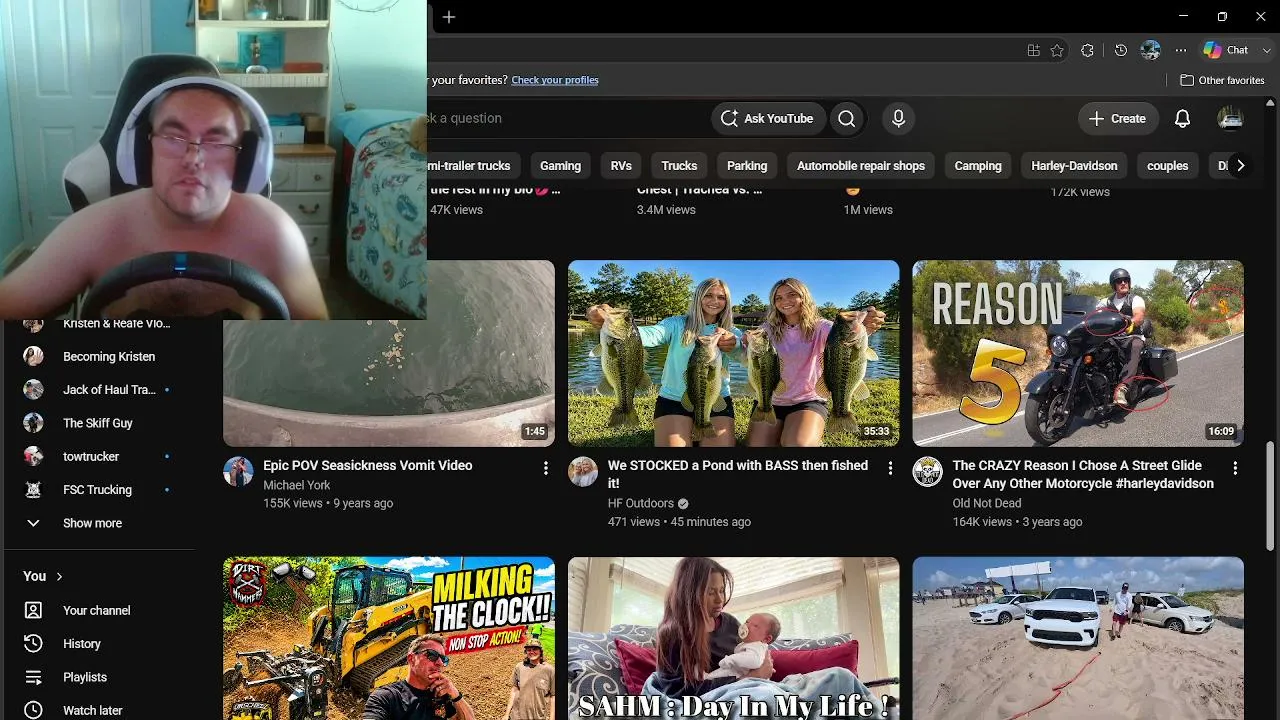This screenshot has height=720, width=1280.
Task: Open We STOCKED a Pond with BASS title
Action: 738,474
